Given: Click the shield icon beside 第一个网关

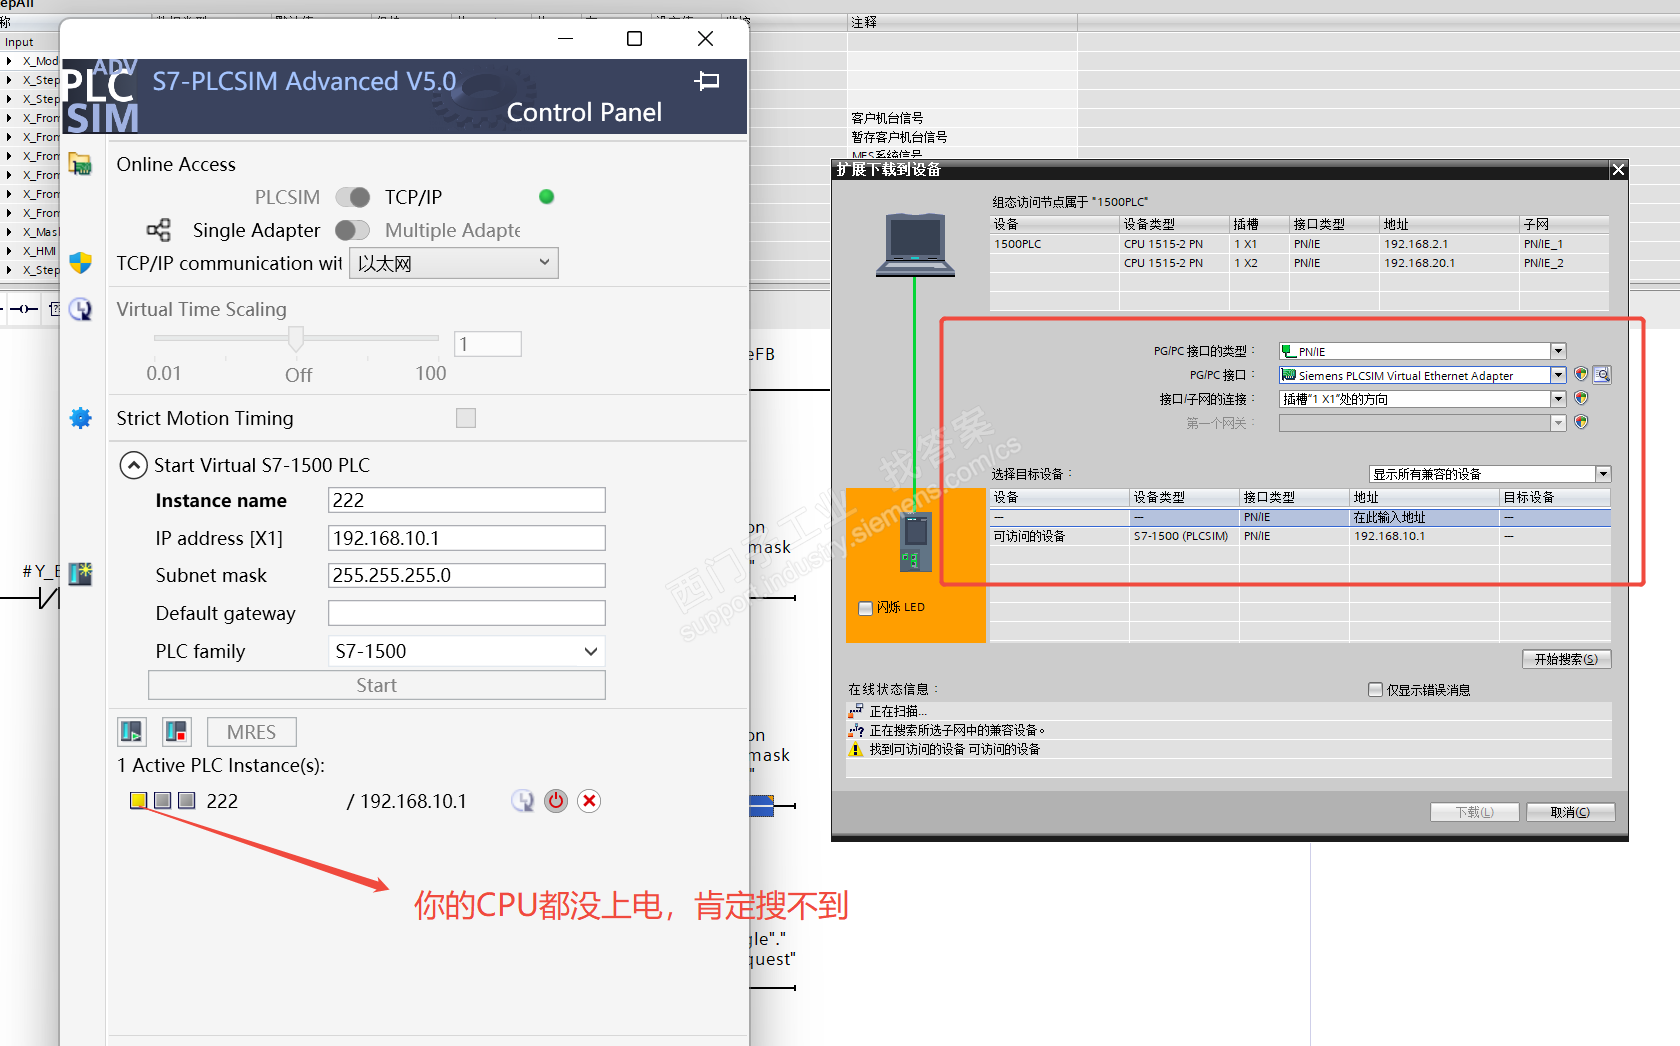Looking at the screenshot, I should 1581,422.
